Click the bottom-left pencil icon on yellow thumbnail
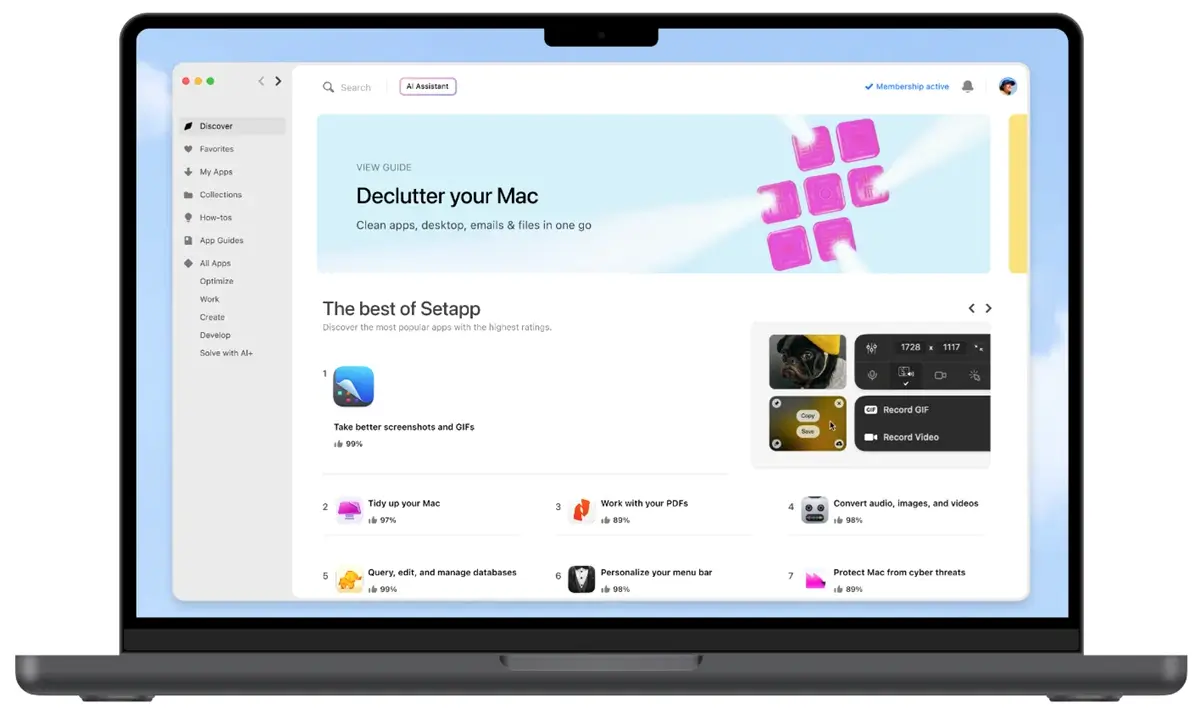 coord(776,443)
